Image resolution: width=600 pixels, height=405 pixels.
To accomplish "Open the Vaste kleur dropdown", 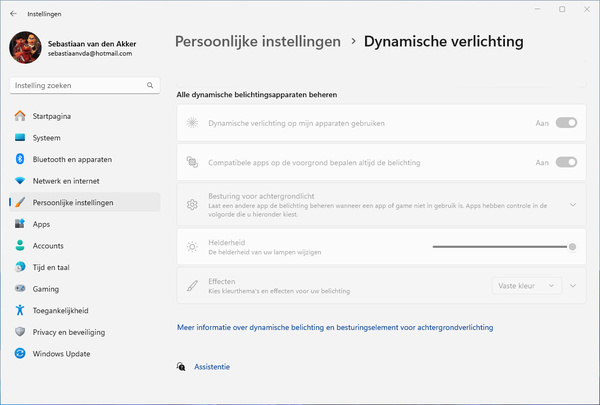I will click(x=527, y=286).
